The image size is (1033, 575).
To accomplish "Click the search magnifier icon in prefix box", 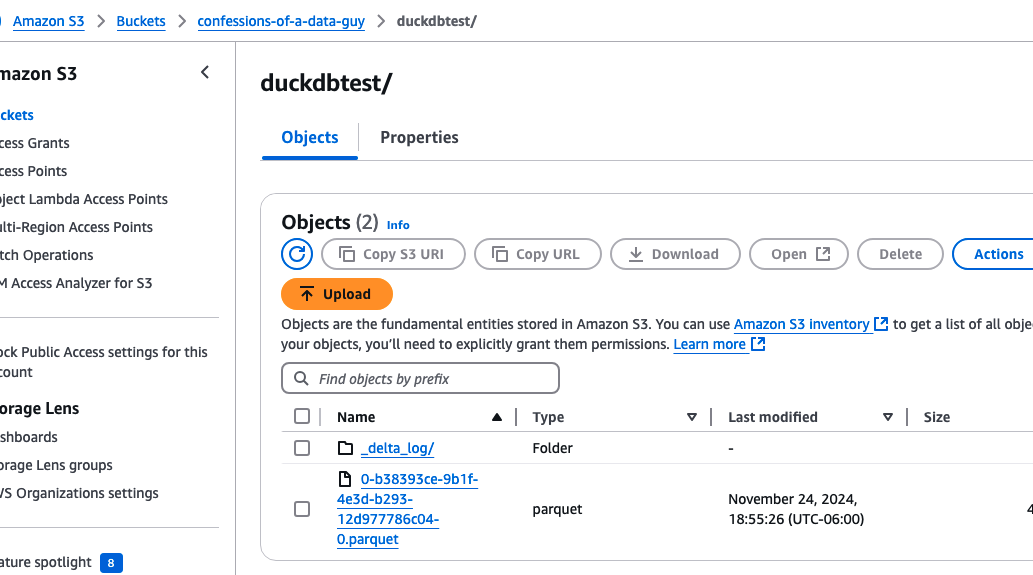I will pos(301,379).
